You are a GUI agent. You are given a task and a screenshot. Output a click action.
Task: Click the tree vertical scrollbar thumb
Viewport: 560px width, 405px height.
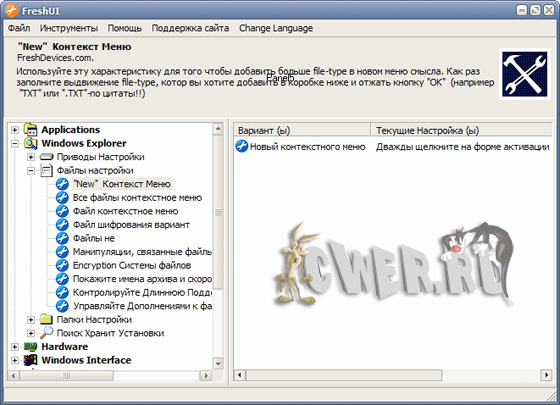pyautogui.click(x=218, y=212)
